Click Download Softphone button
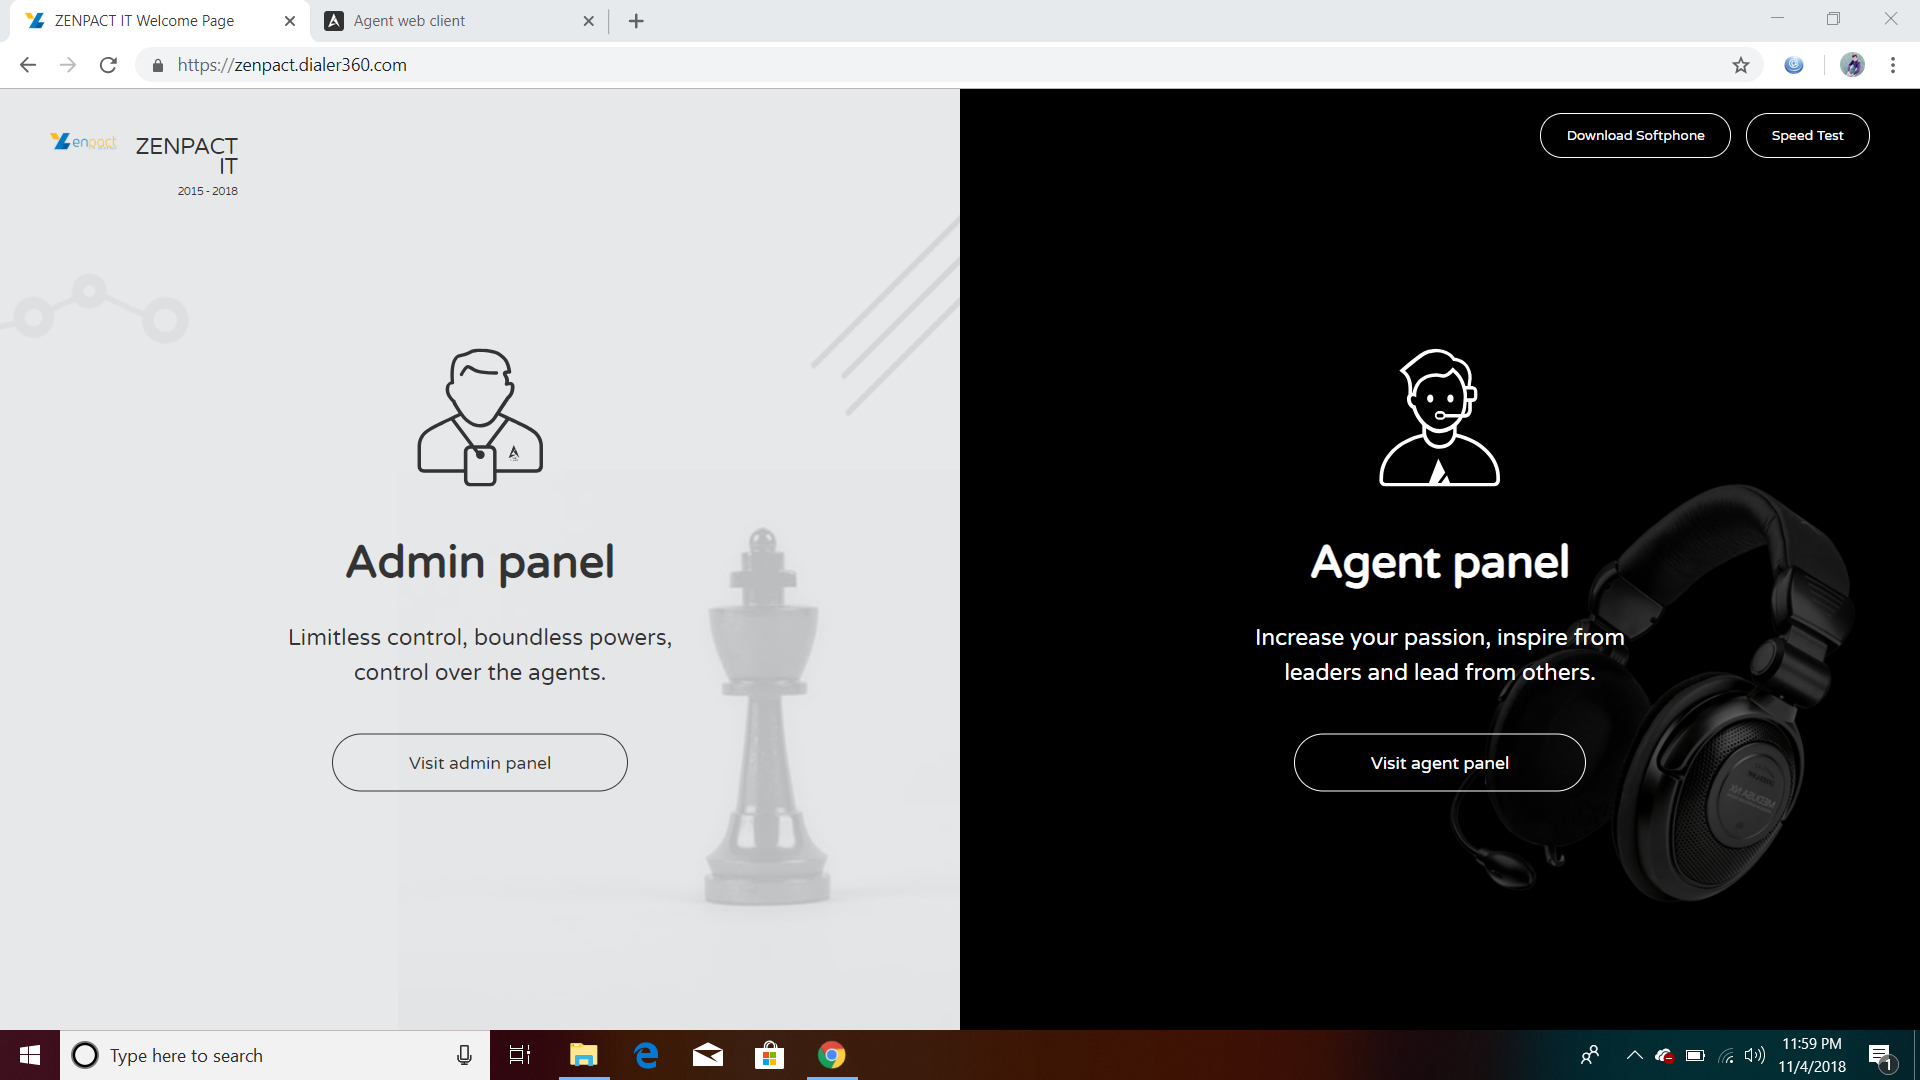Image resolution: width=1920 pixels, height=1080 pixels. tap(1635, 135)
